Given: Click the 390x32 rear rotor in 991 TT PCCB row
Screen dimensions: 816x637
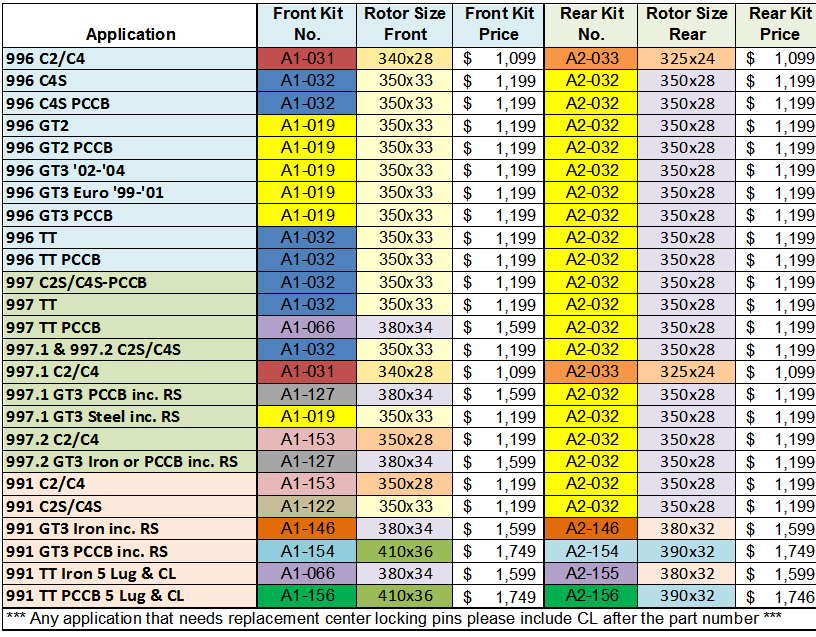Looking at the screenshot, I should pyautogui.click(x=687, y=596).
